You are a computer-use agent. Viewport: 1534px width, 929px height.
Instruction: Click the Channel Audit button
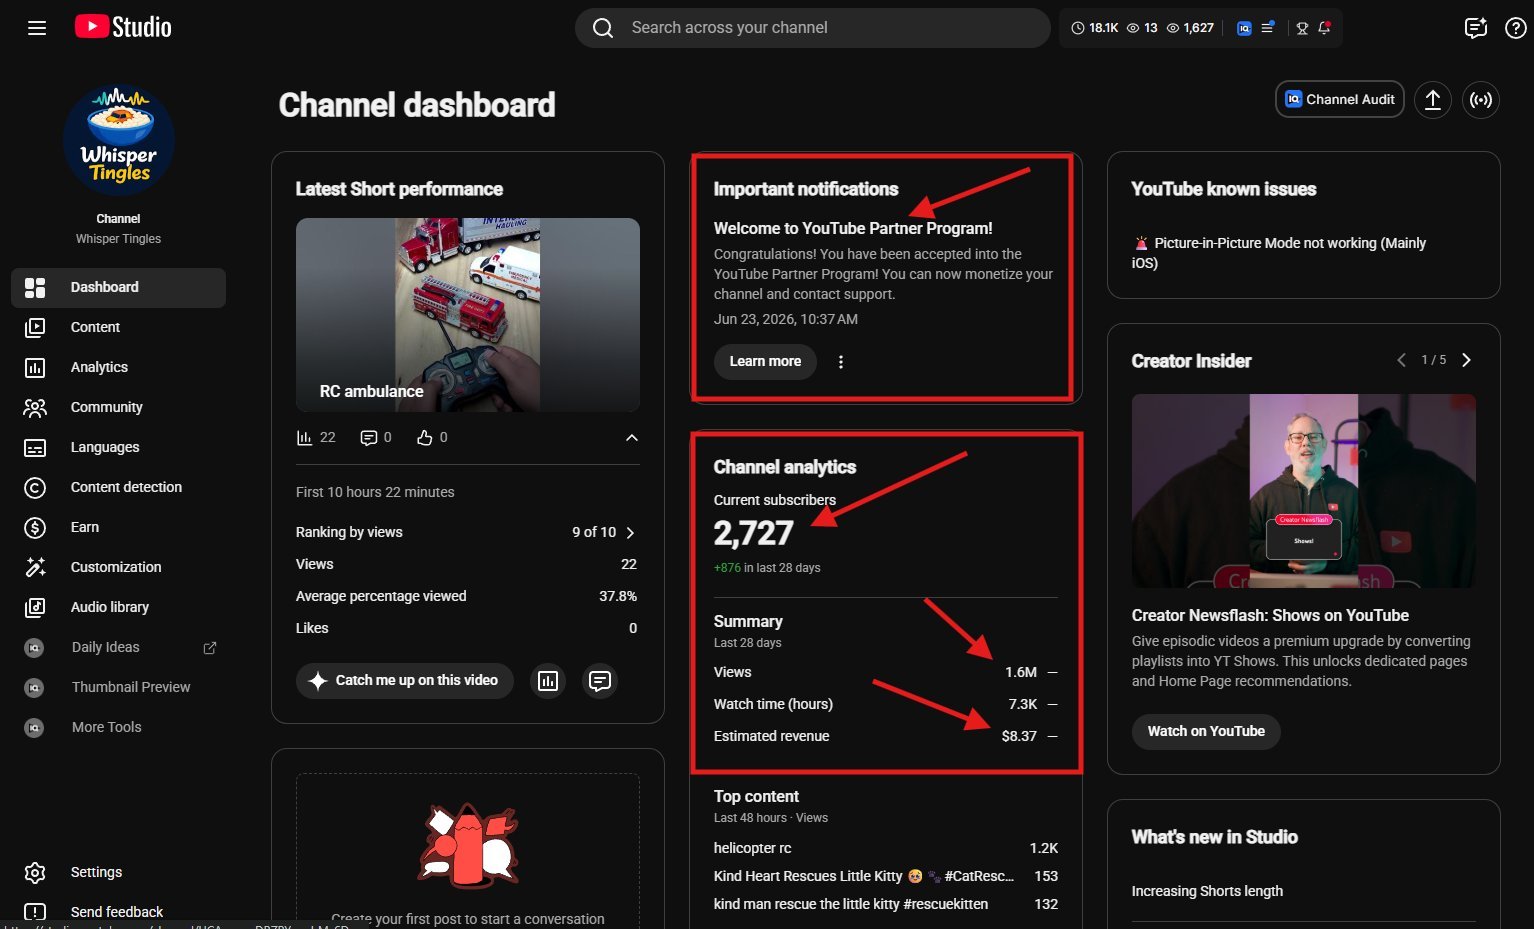click(x=1339, y=99)
